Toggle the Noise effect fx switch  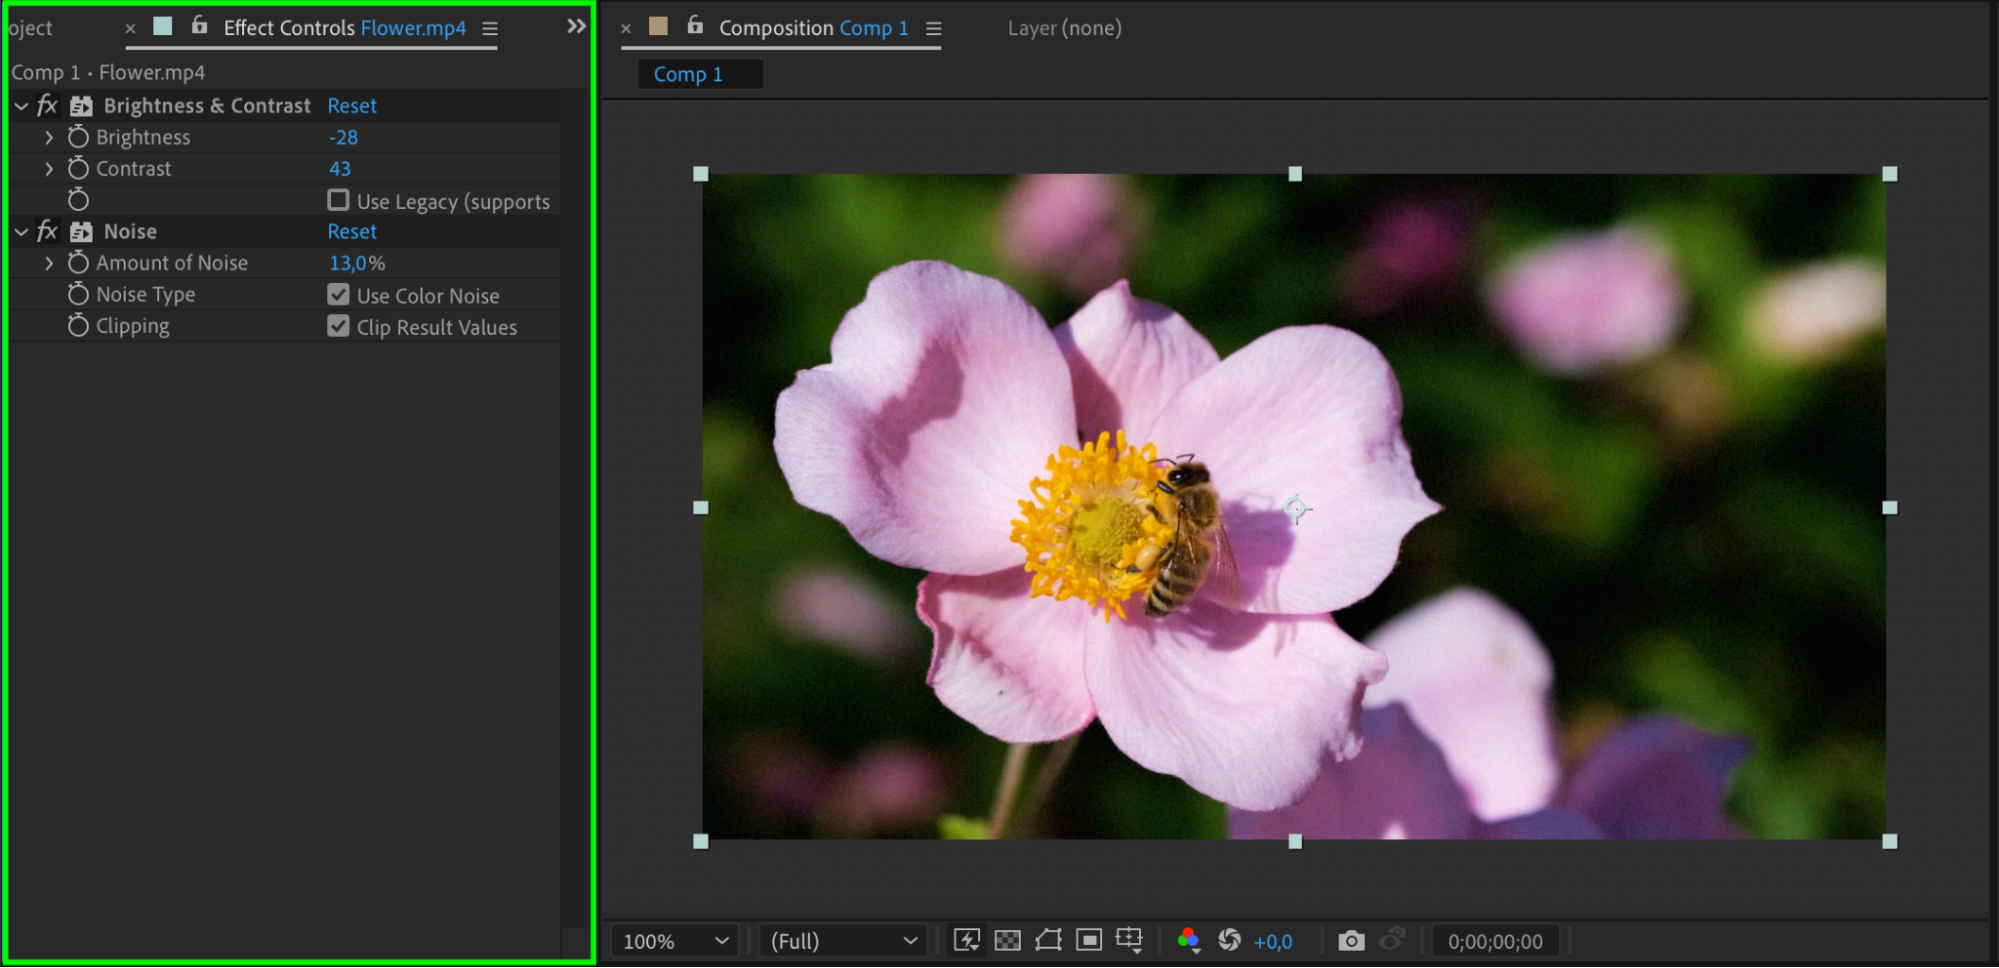point(47,231)
